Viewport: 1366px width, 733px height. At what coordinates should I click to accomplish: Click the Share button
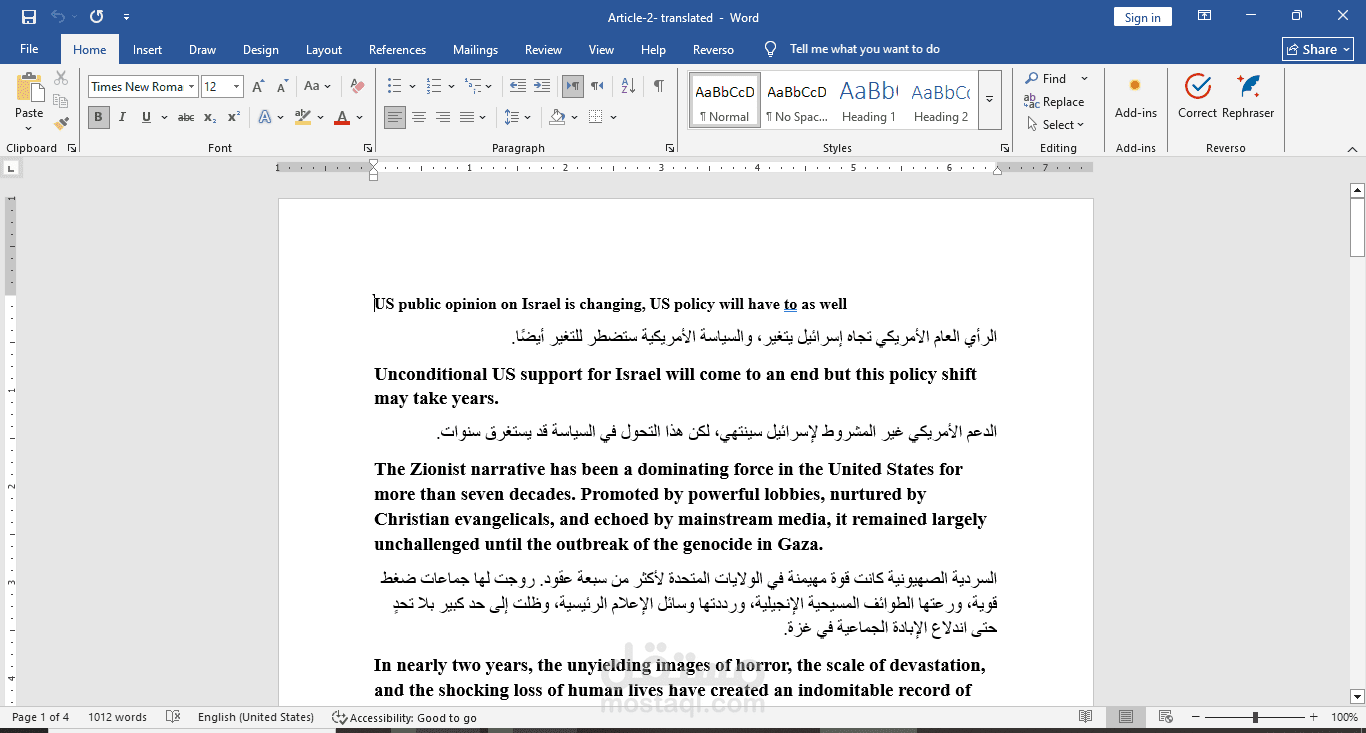pyautogui.click(x=1318, y=49)
